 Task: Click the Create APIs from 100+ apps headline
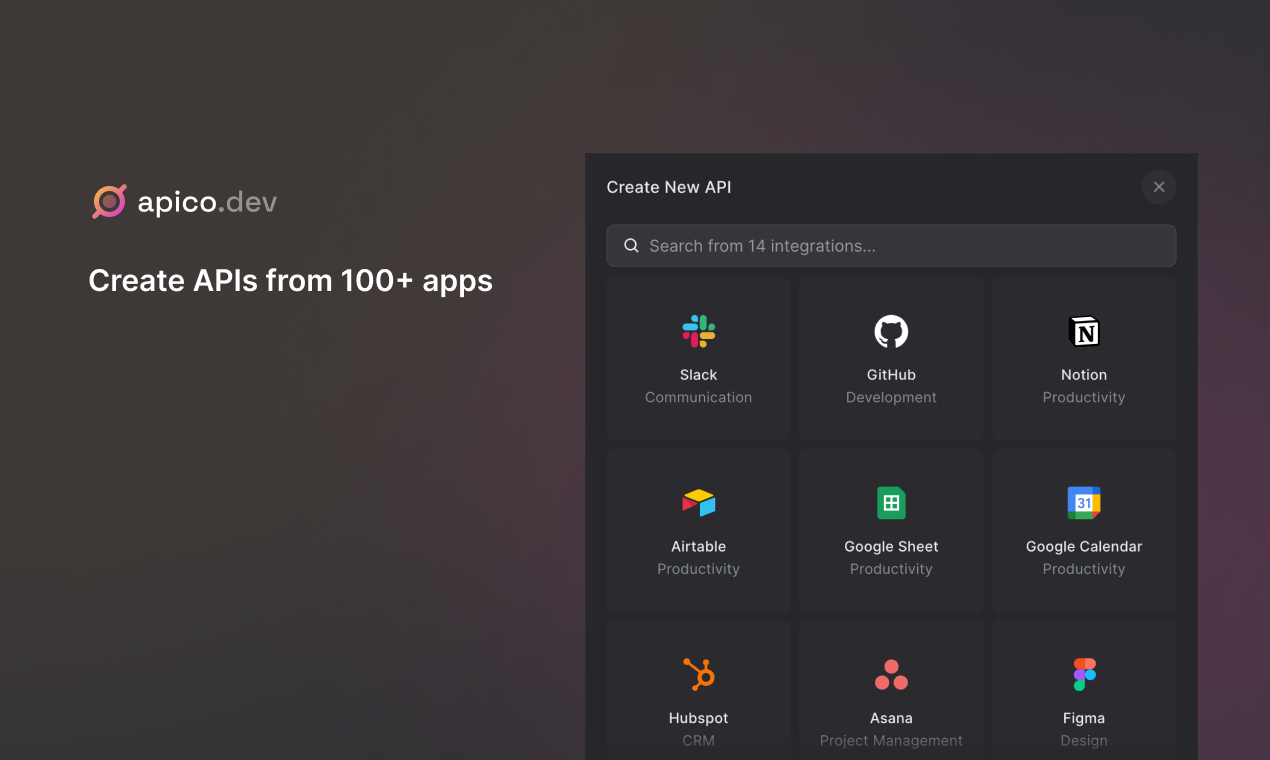(290, 281)
